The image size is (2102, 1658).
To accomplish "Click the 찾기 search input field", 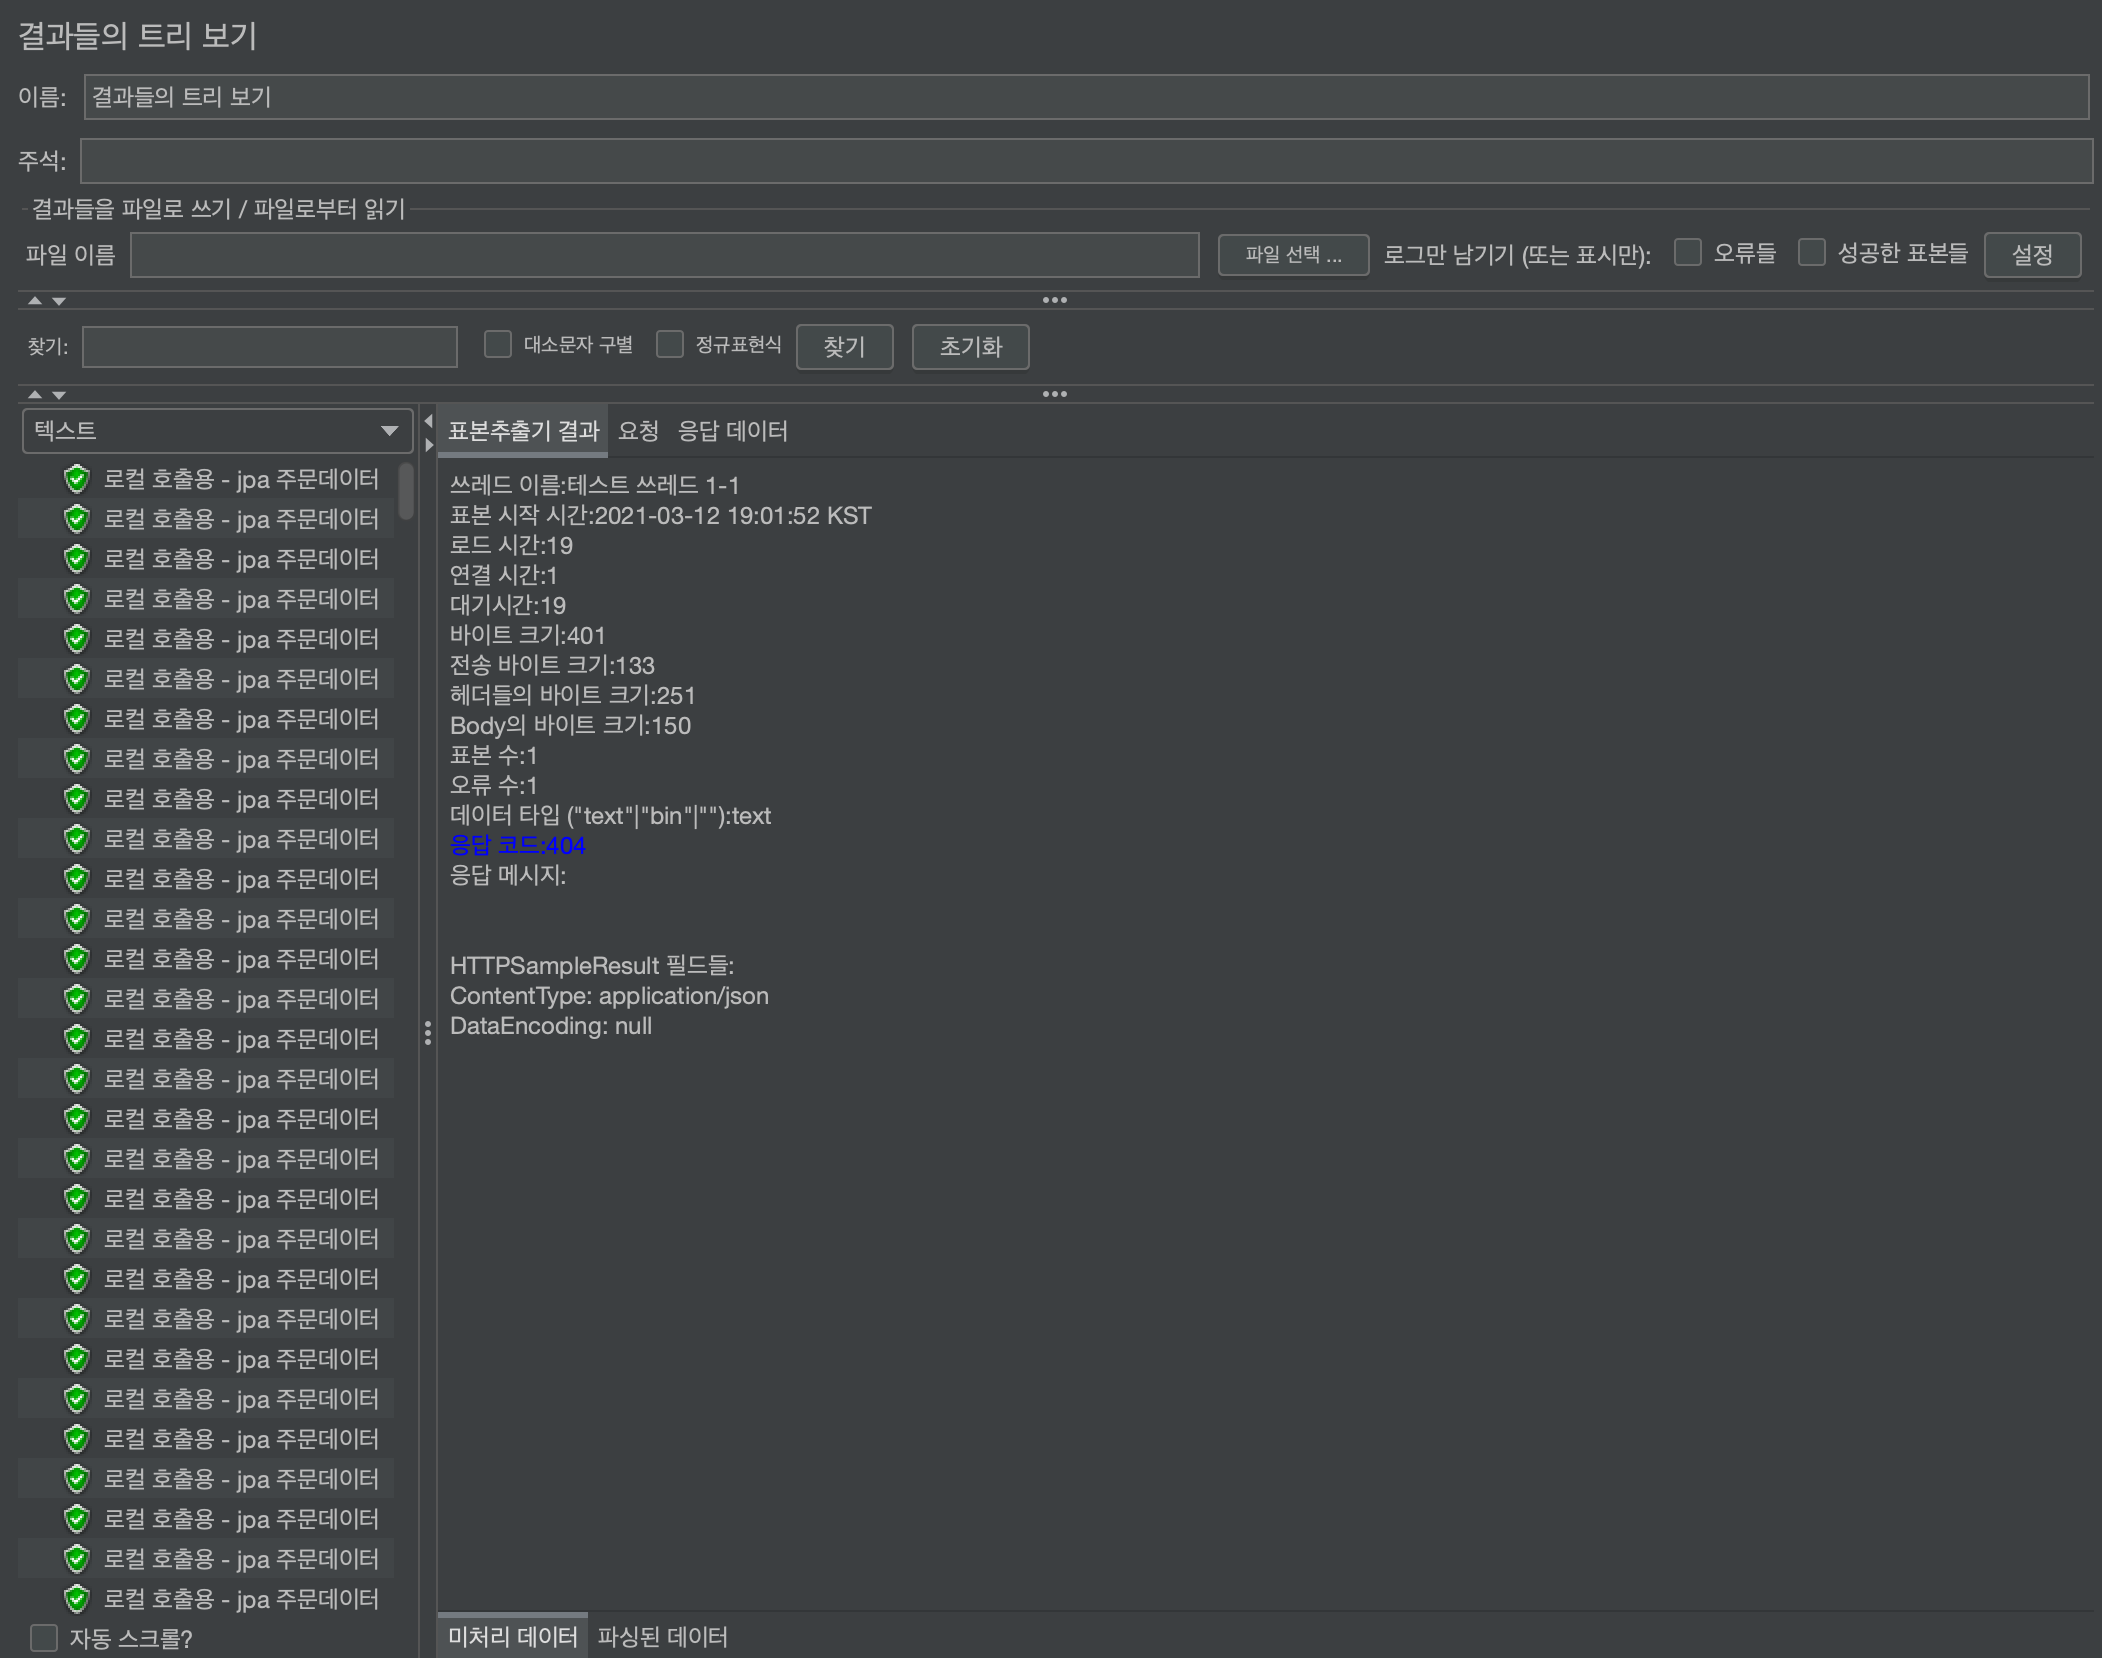I will pos(269,347).
